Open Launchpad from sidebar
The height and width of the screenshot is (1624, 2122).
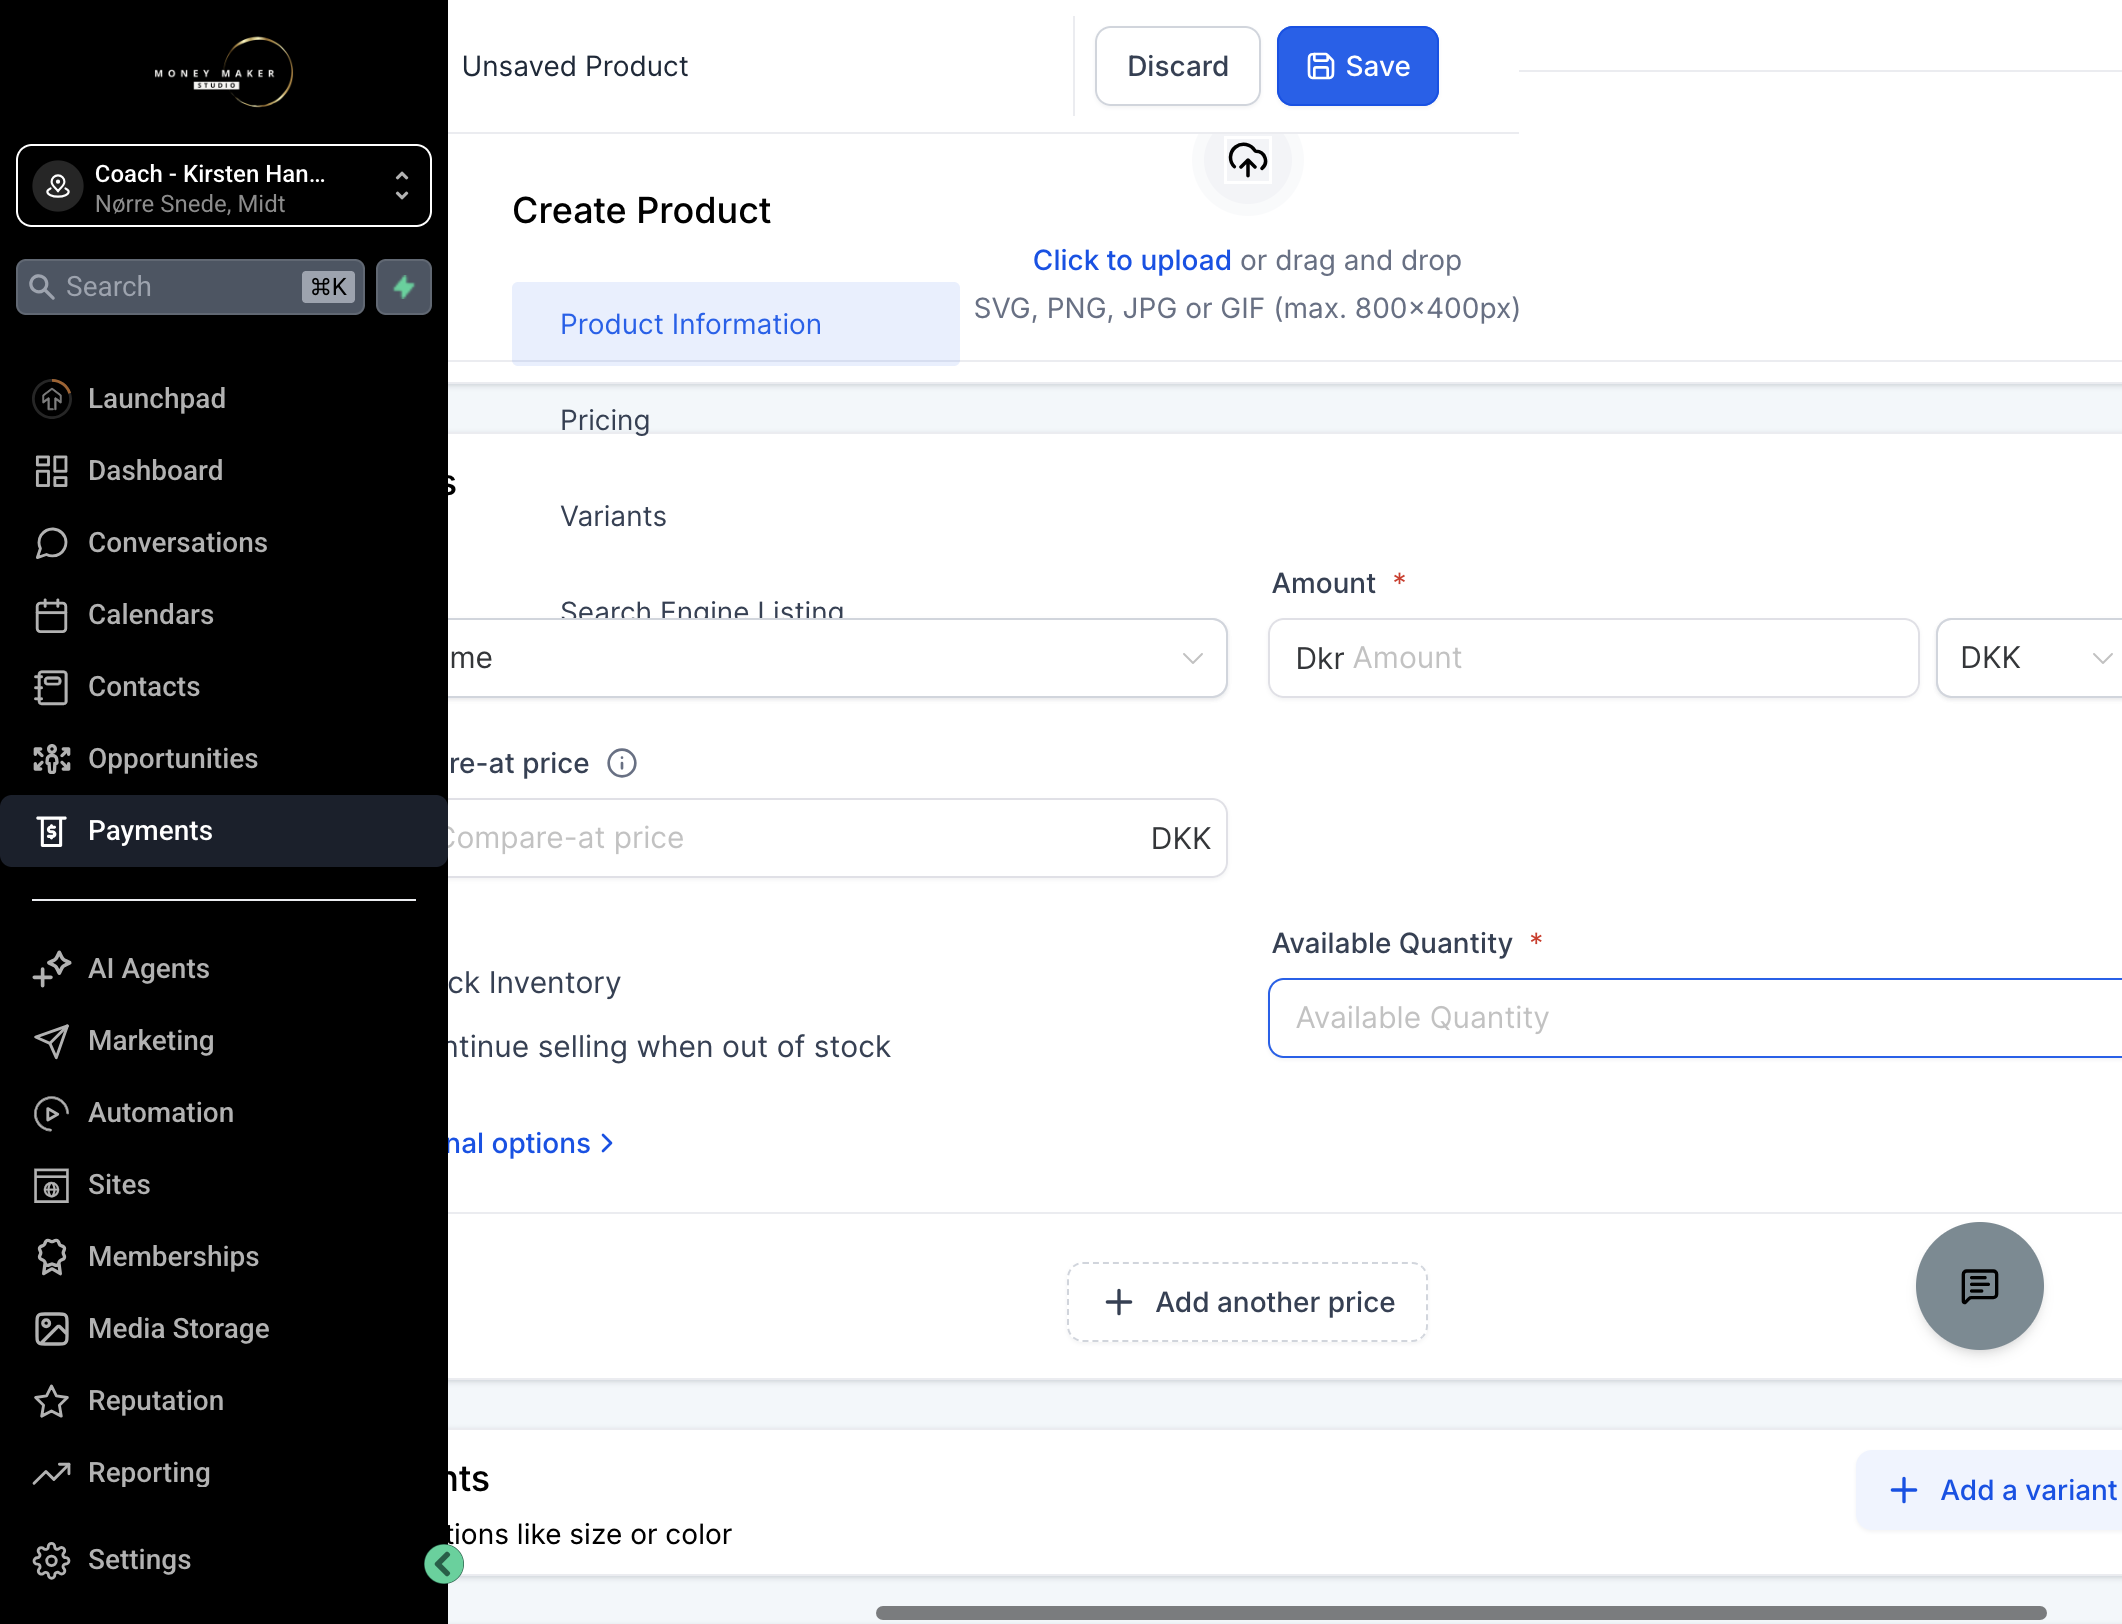pyautogui.click(x=224, y=398)
